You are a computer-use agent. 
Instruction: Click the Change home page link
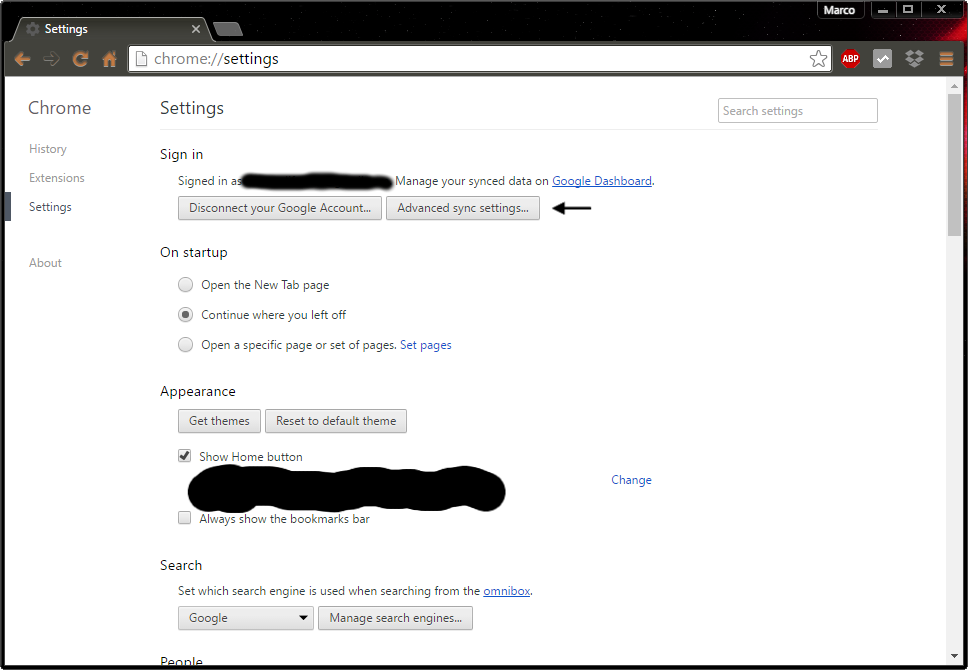[x=631, y=480]
